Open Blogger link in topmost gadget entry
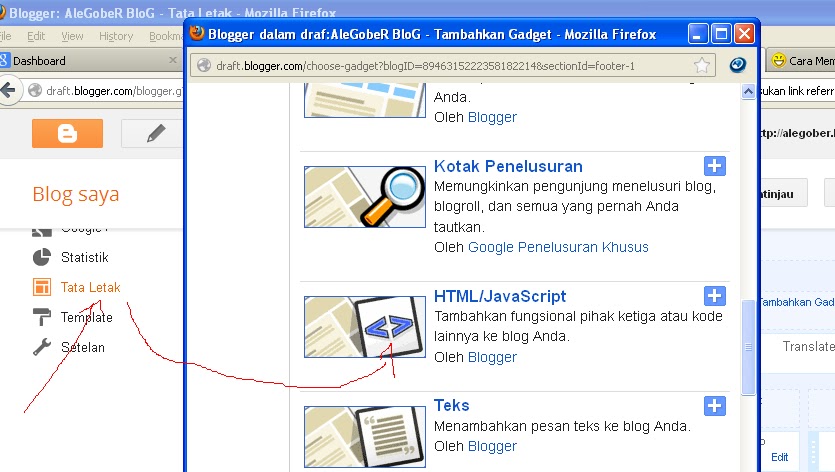Viewport: 835px width, 472px height. click(x=492, y=117)
